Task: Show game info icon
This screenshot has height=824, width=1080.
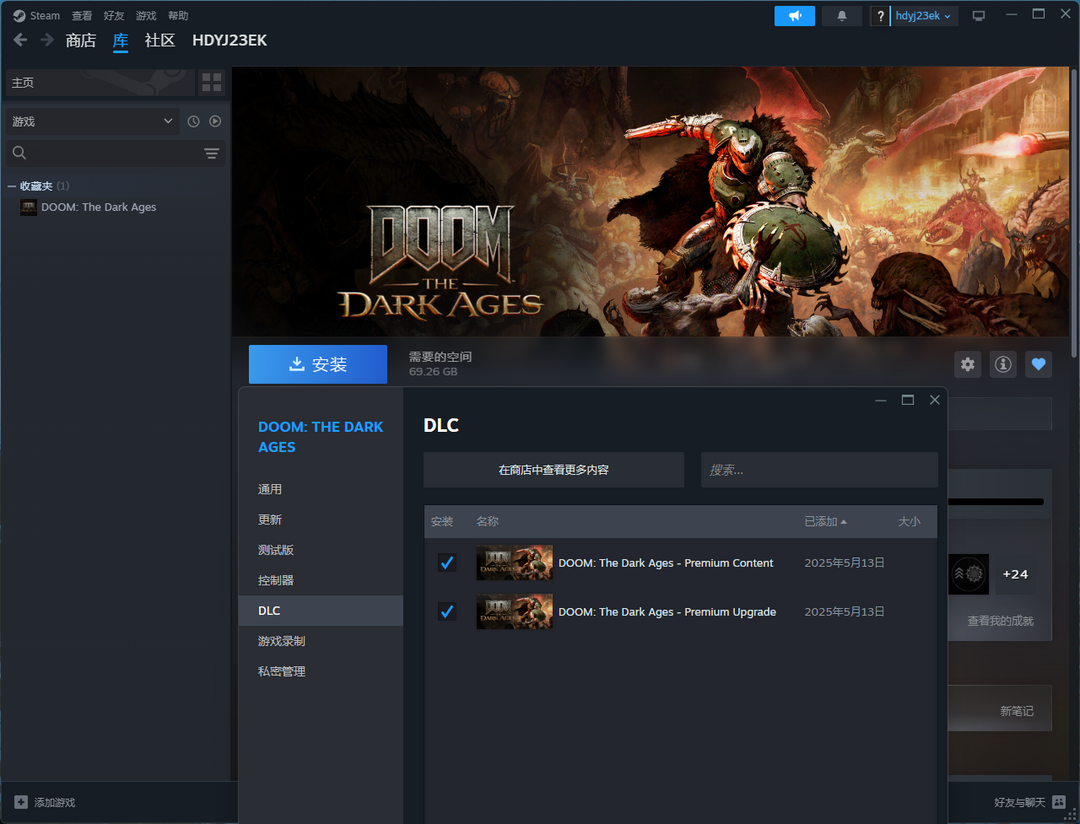Action: pos(1003,364)
